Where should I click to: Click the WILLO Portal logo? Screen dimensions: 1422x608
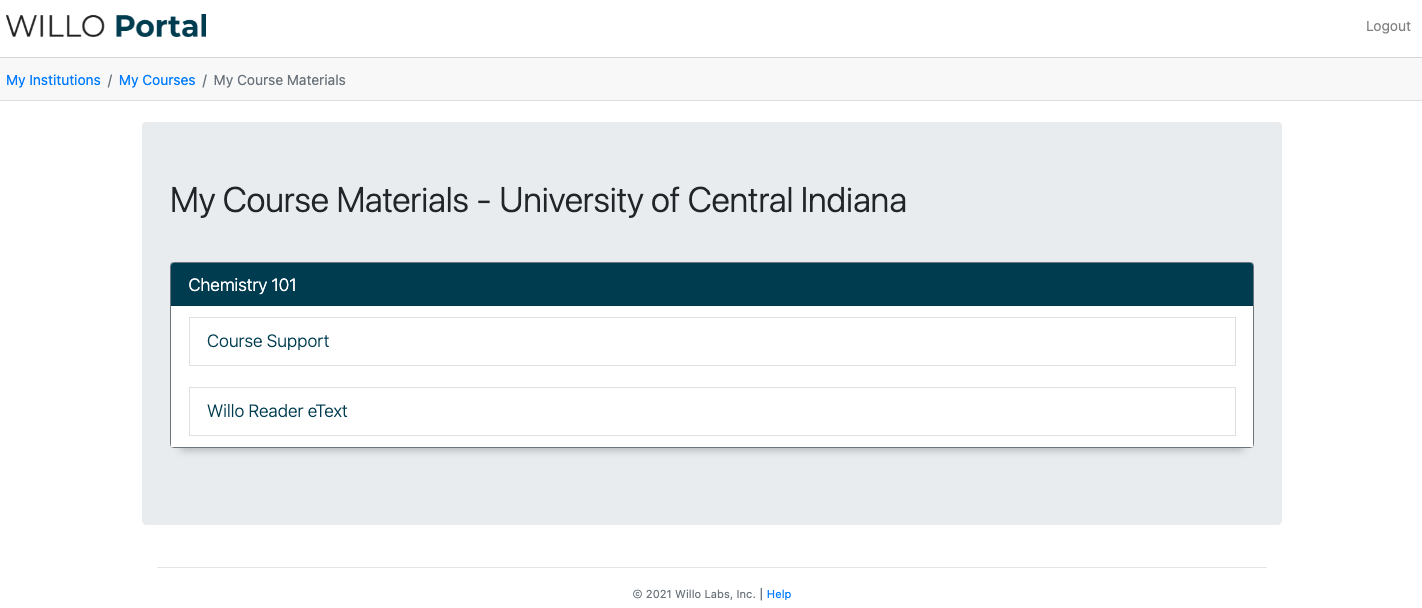[107, 26]
